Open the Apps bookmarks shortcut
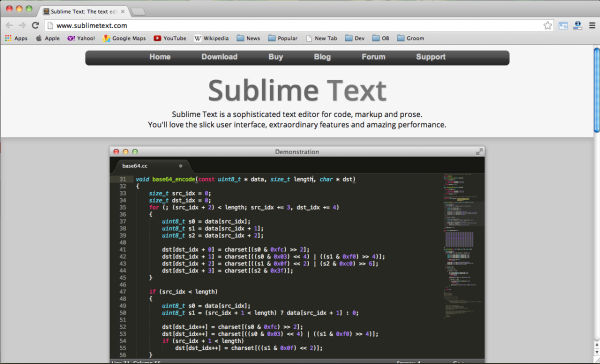 tap(16, 38)
